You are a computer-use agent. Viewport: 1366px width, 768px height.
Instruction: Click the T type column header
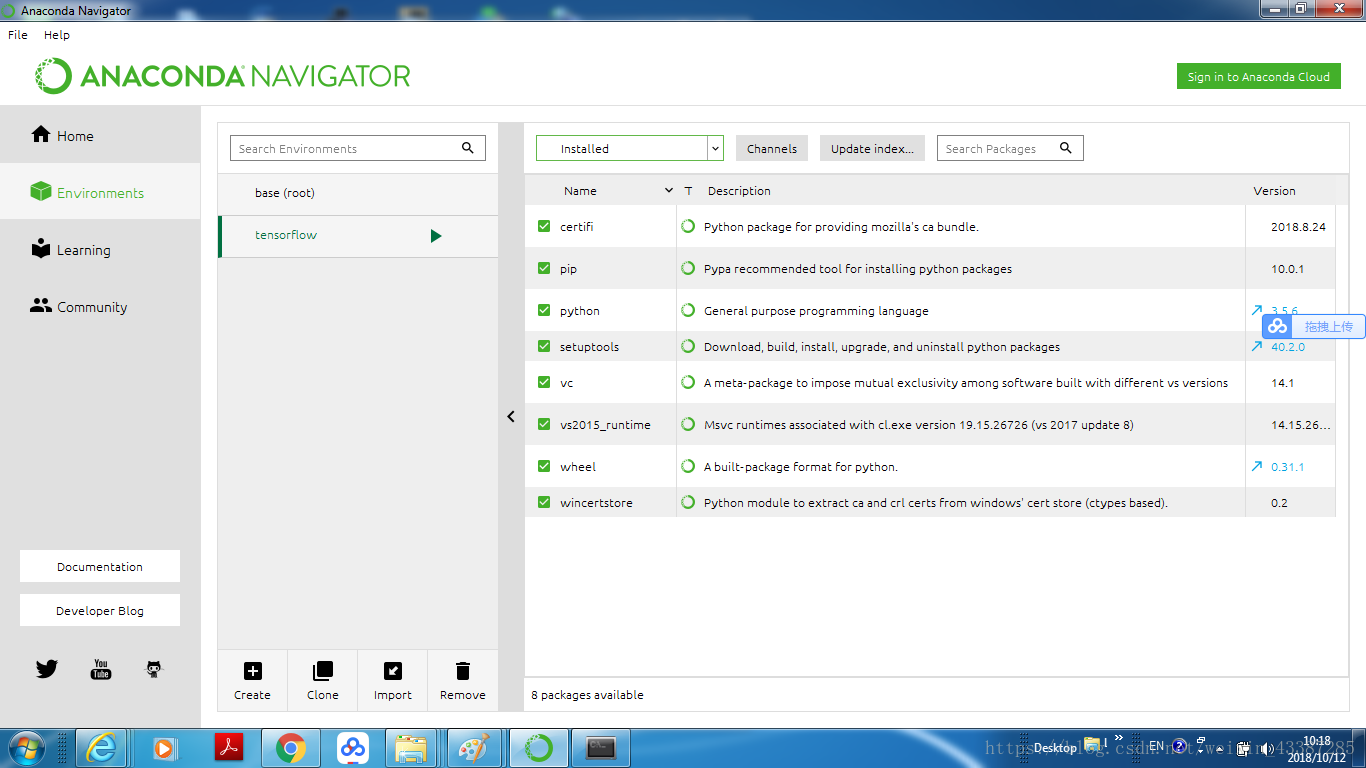(x=688, y=190)
